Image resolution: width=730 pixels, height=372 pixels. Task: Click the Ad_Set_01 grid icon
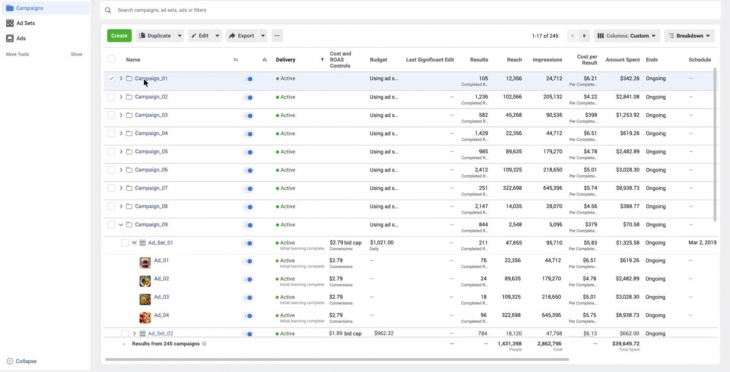click(x=143, y=243)
